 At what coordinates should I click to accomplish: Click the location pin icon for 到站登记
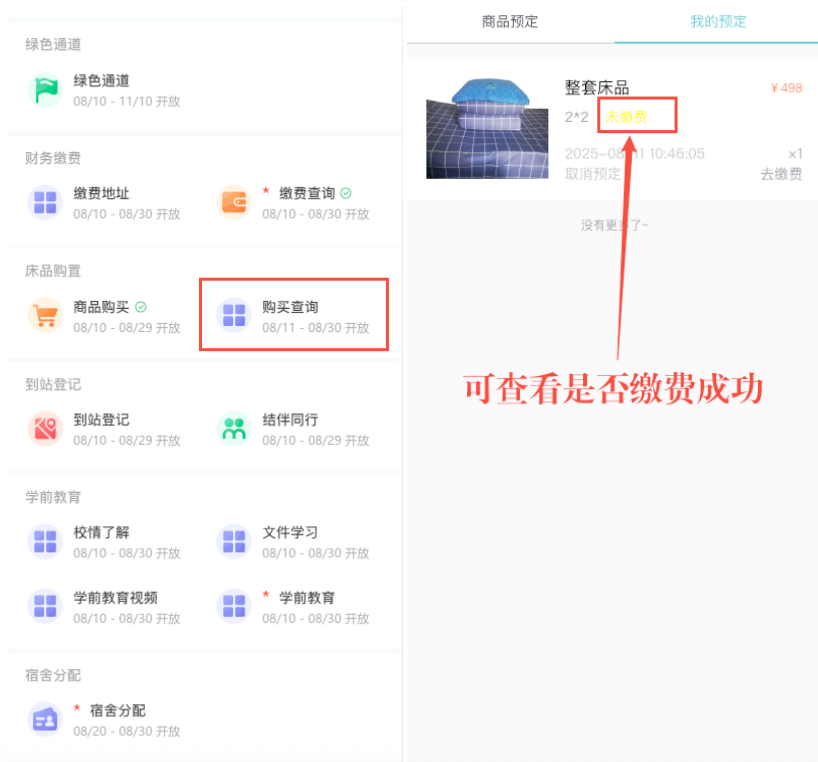click(x=45, y=429)
